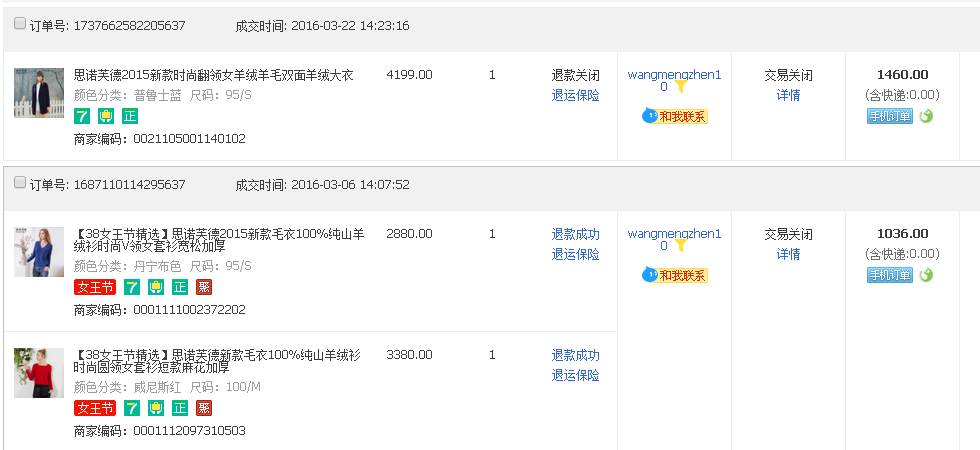
Task: Open the wool coat product title link
Action: pyautogui.click(x=214, y=75)
